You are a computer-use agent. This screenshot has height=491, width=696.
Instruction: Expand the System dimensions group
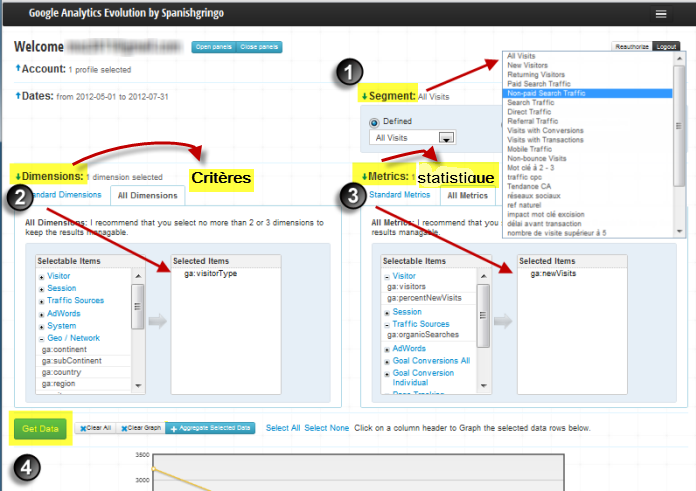[41, 327]
